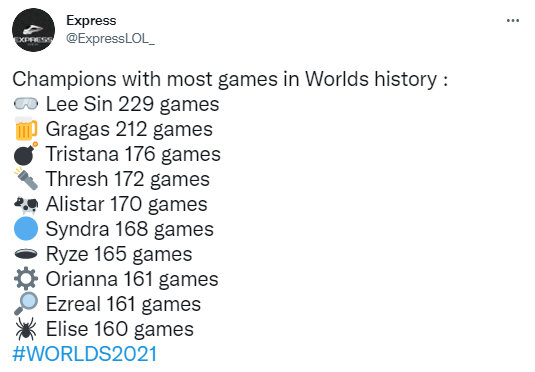Click the spider emoji beside Elise
The width and height of the screenshot is (535, 372).
[x=26, y=329]
